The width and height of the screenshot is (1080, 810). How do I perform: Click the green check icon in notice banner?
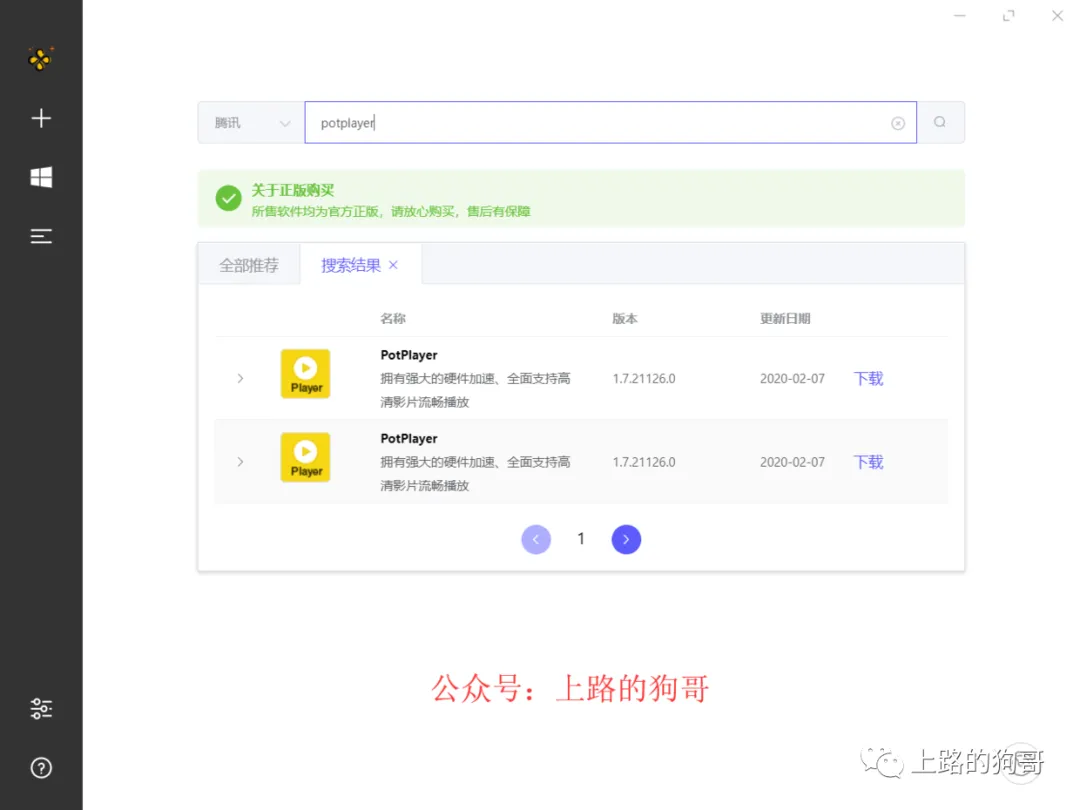click(228, 198)
